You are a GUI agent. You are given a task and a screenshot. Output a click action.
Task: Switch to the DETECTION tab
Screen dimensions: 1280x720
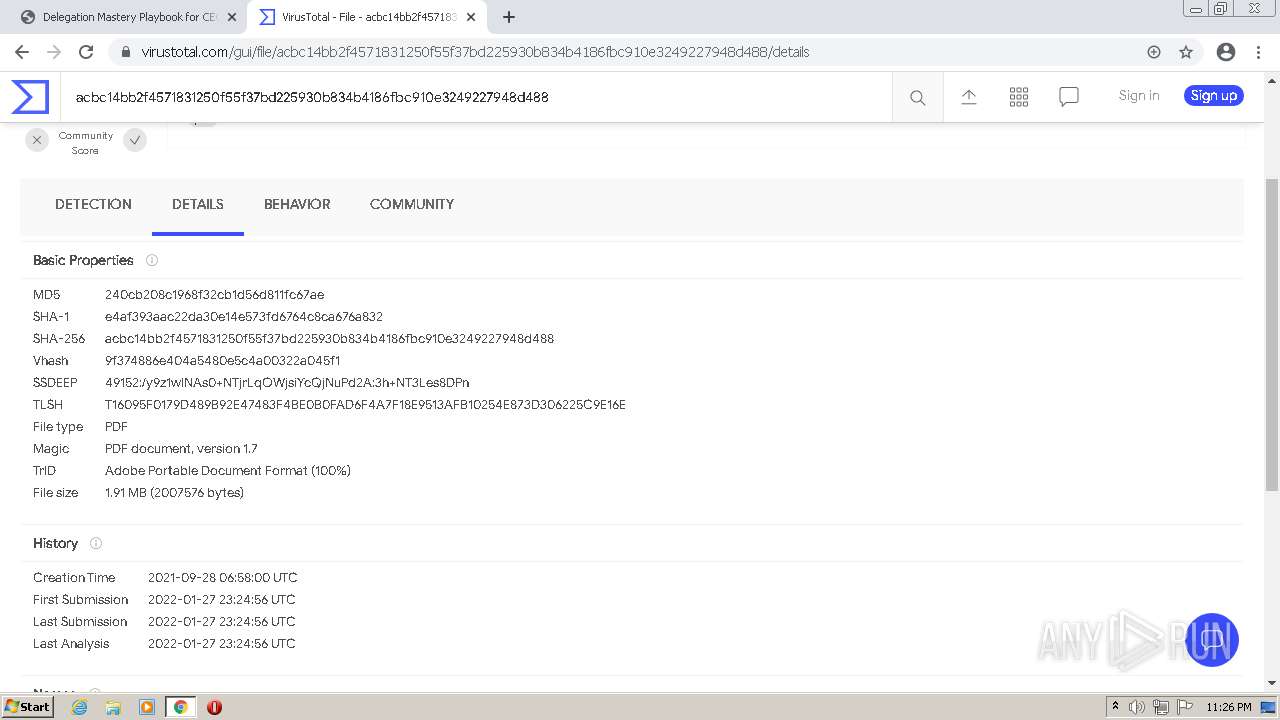pyautogui.click(x=93, y=204)
